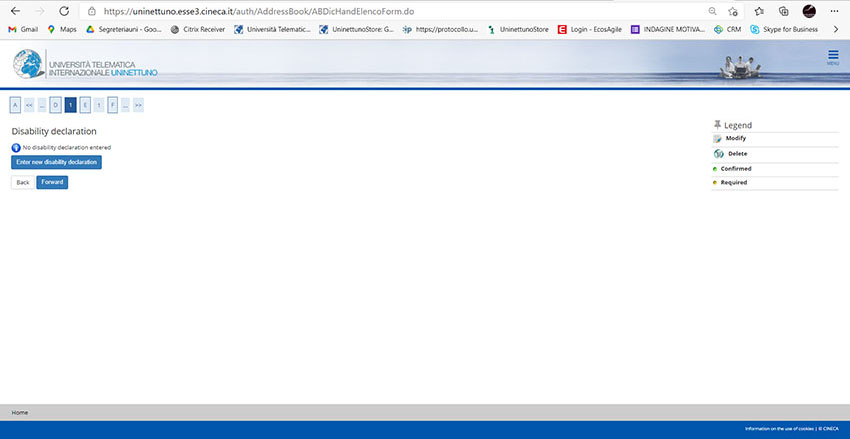Jump to step A in wizard
This screenshot has width=850, height=439.
click(16, 104)
